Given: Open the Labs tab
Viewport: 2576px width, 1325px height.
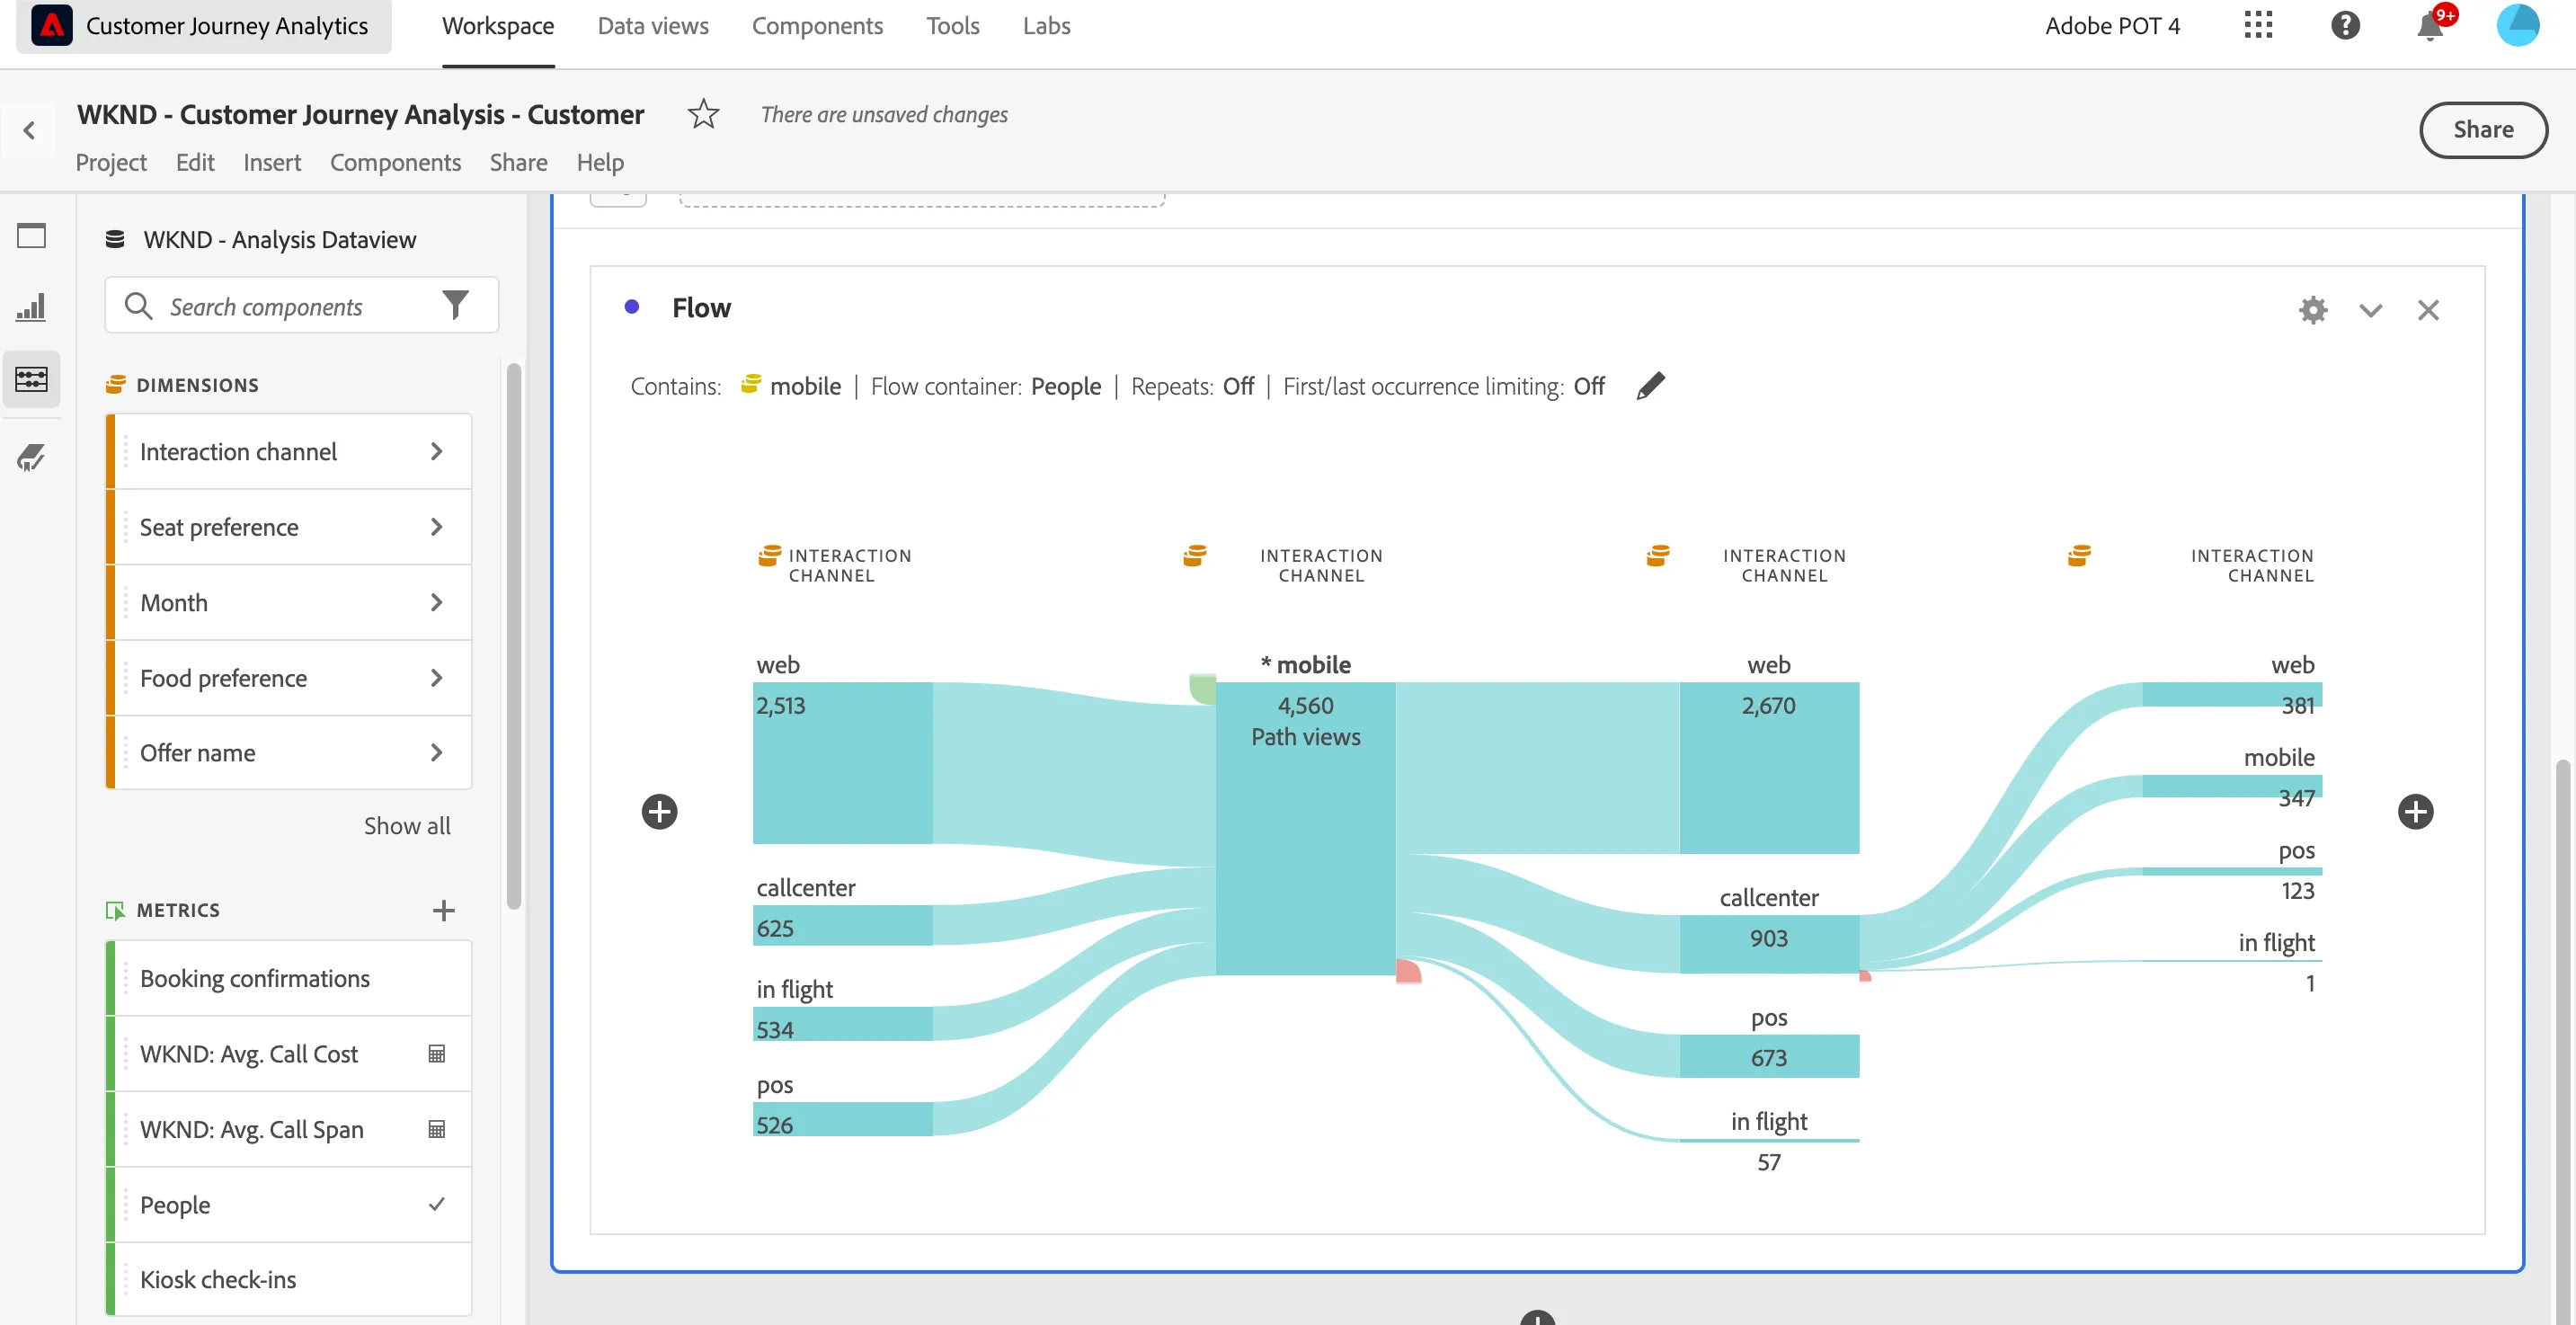Looking at the screenshot, I should pos(1046,26).
